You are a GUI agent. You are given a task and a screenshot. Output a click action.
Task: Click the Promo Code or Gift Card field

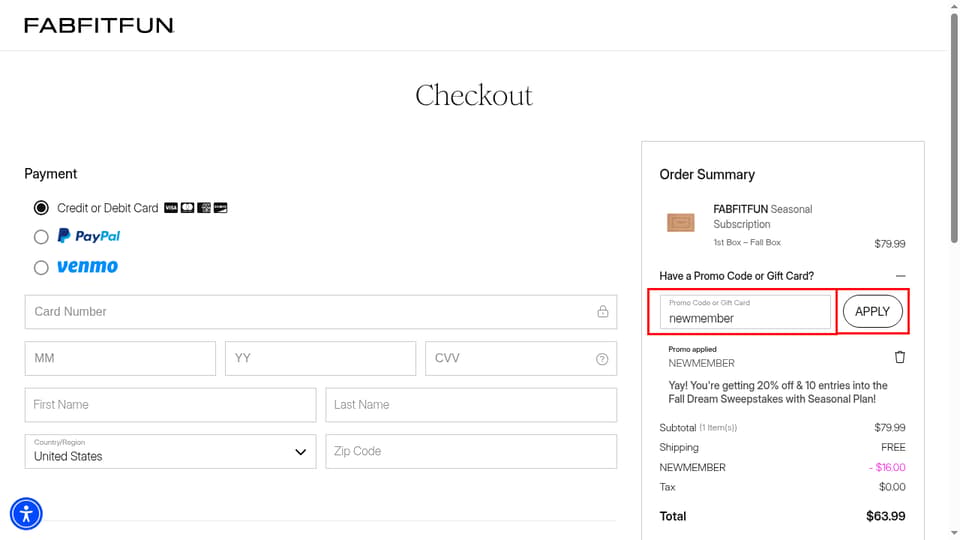[x=745, y=312]
